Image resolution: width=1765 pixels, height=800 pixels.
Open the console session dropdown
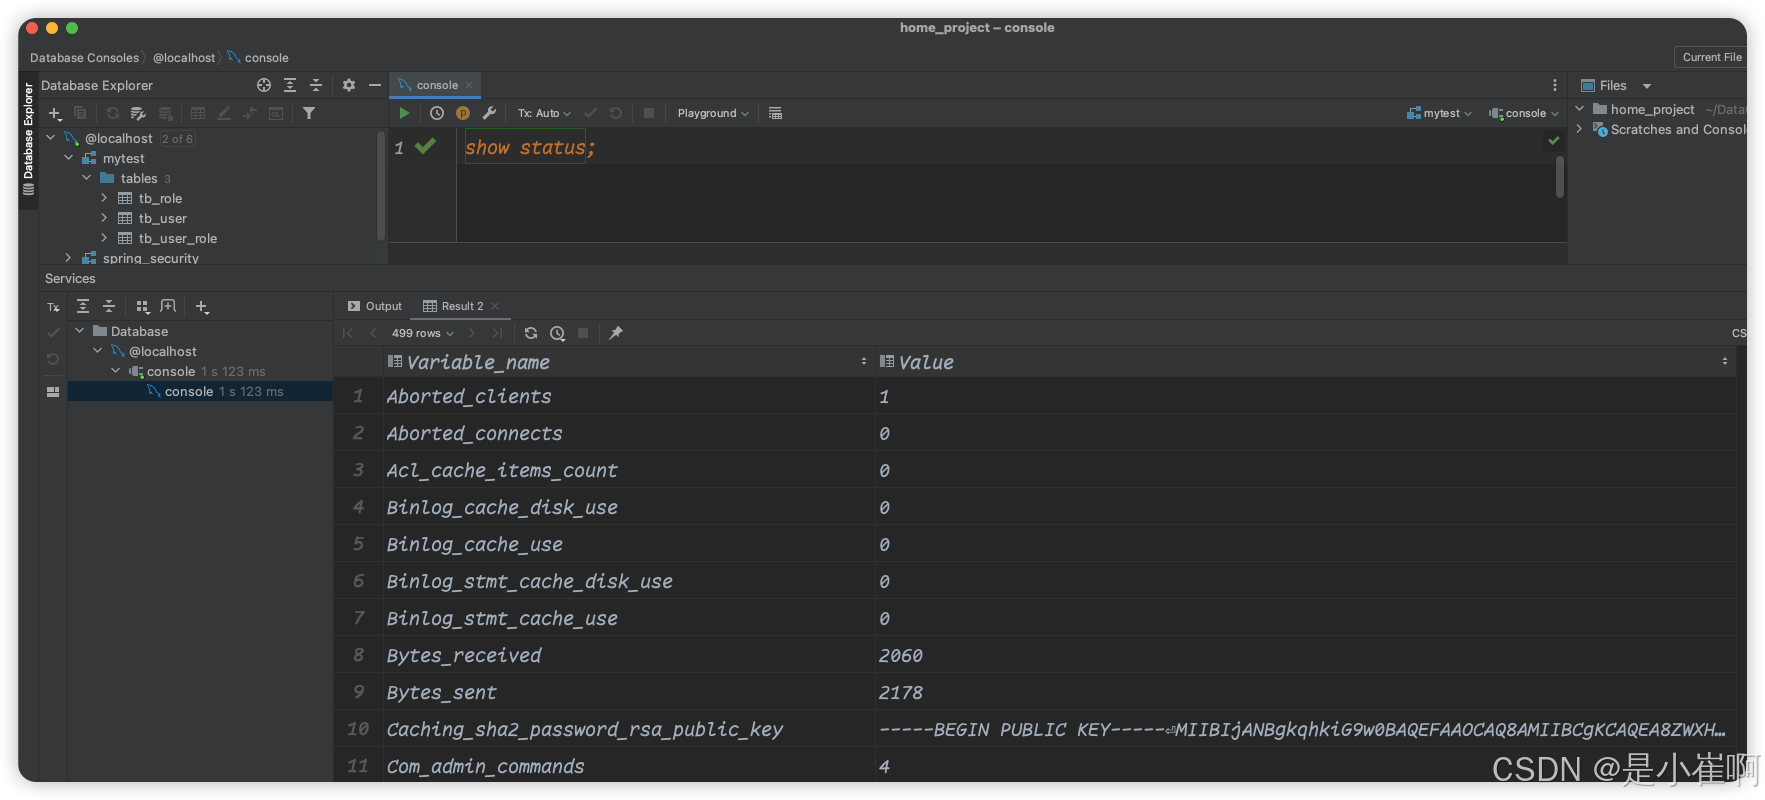(1524, 113)
